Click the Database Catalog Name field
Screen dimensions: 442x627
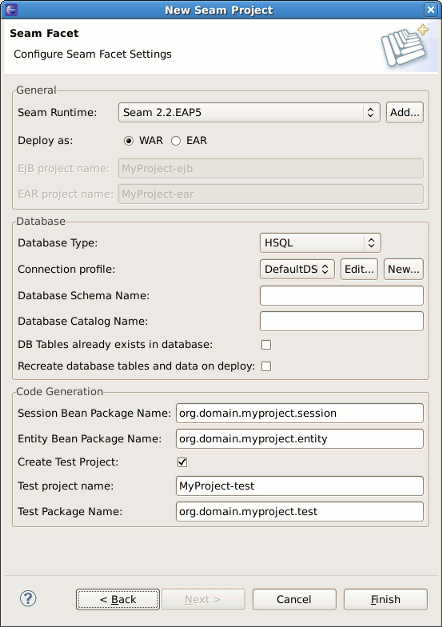click(342, 321)
